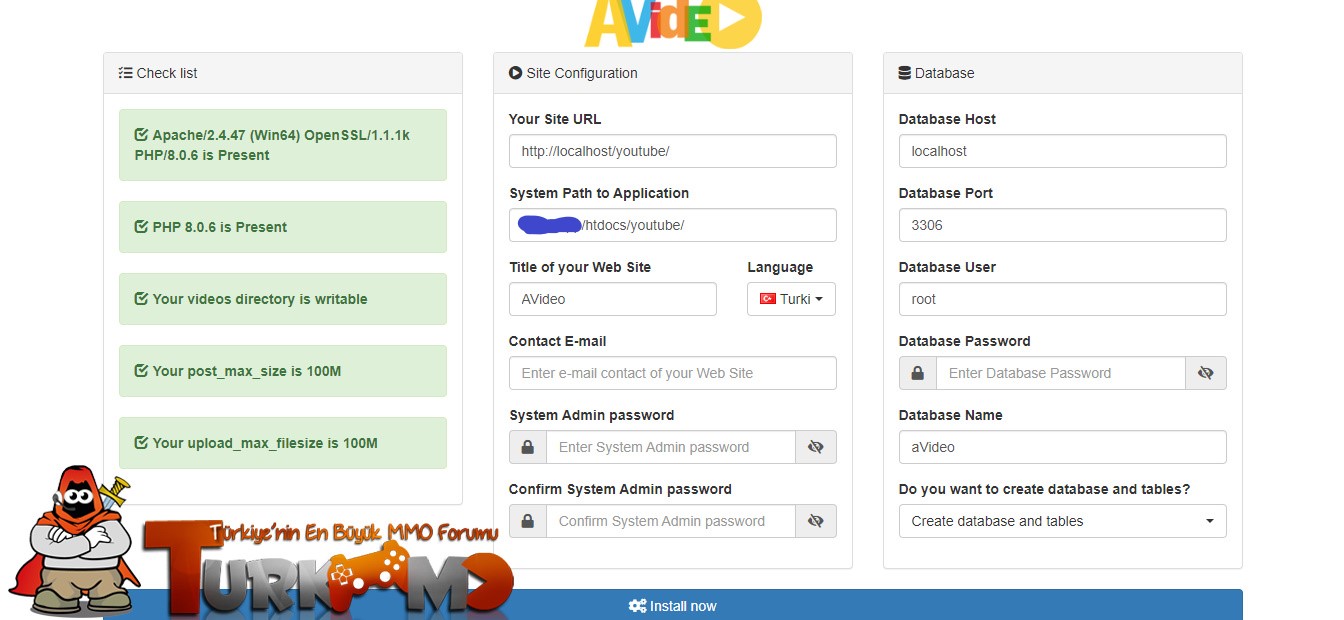The image size is (1344, 620).
Task: Click 'PHP 8.0.6 is Present' text
Action: pyautogui.click(x=220, y=227)
